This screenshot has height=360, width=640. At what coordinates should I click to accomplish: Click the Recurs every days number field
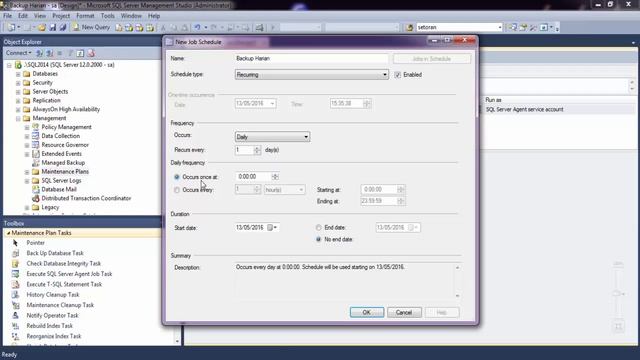click(x=244, y=150)
